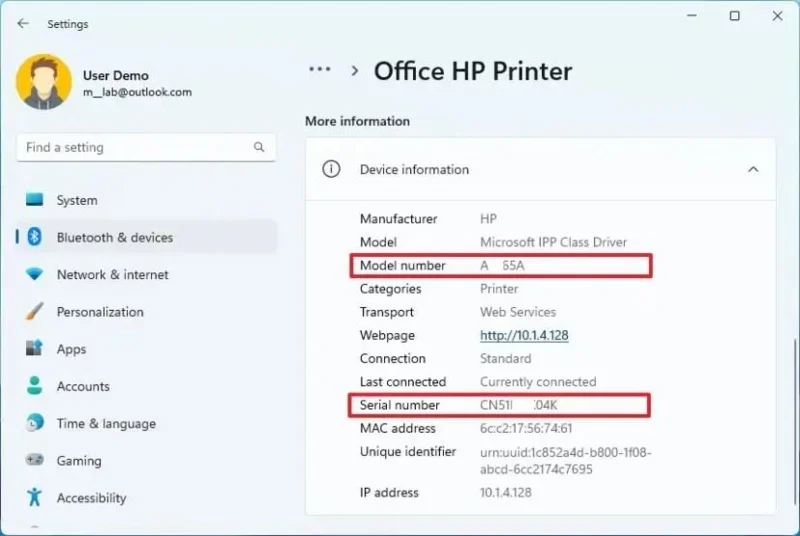Image resolution: width=800 pixels, height=536 pixels.
Task: Open the Gaming controller icon
Action: coord(35,460)
